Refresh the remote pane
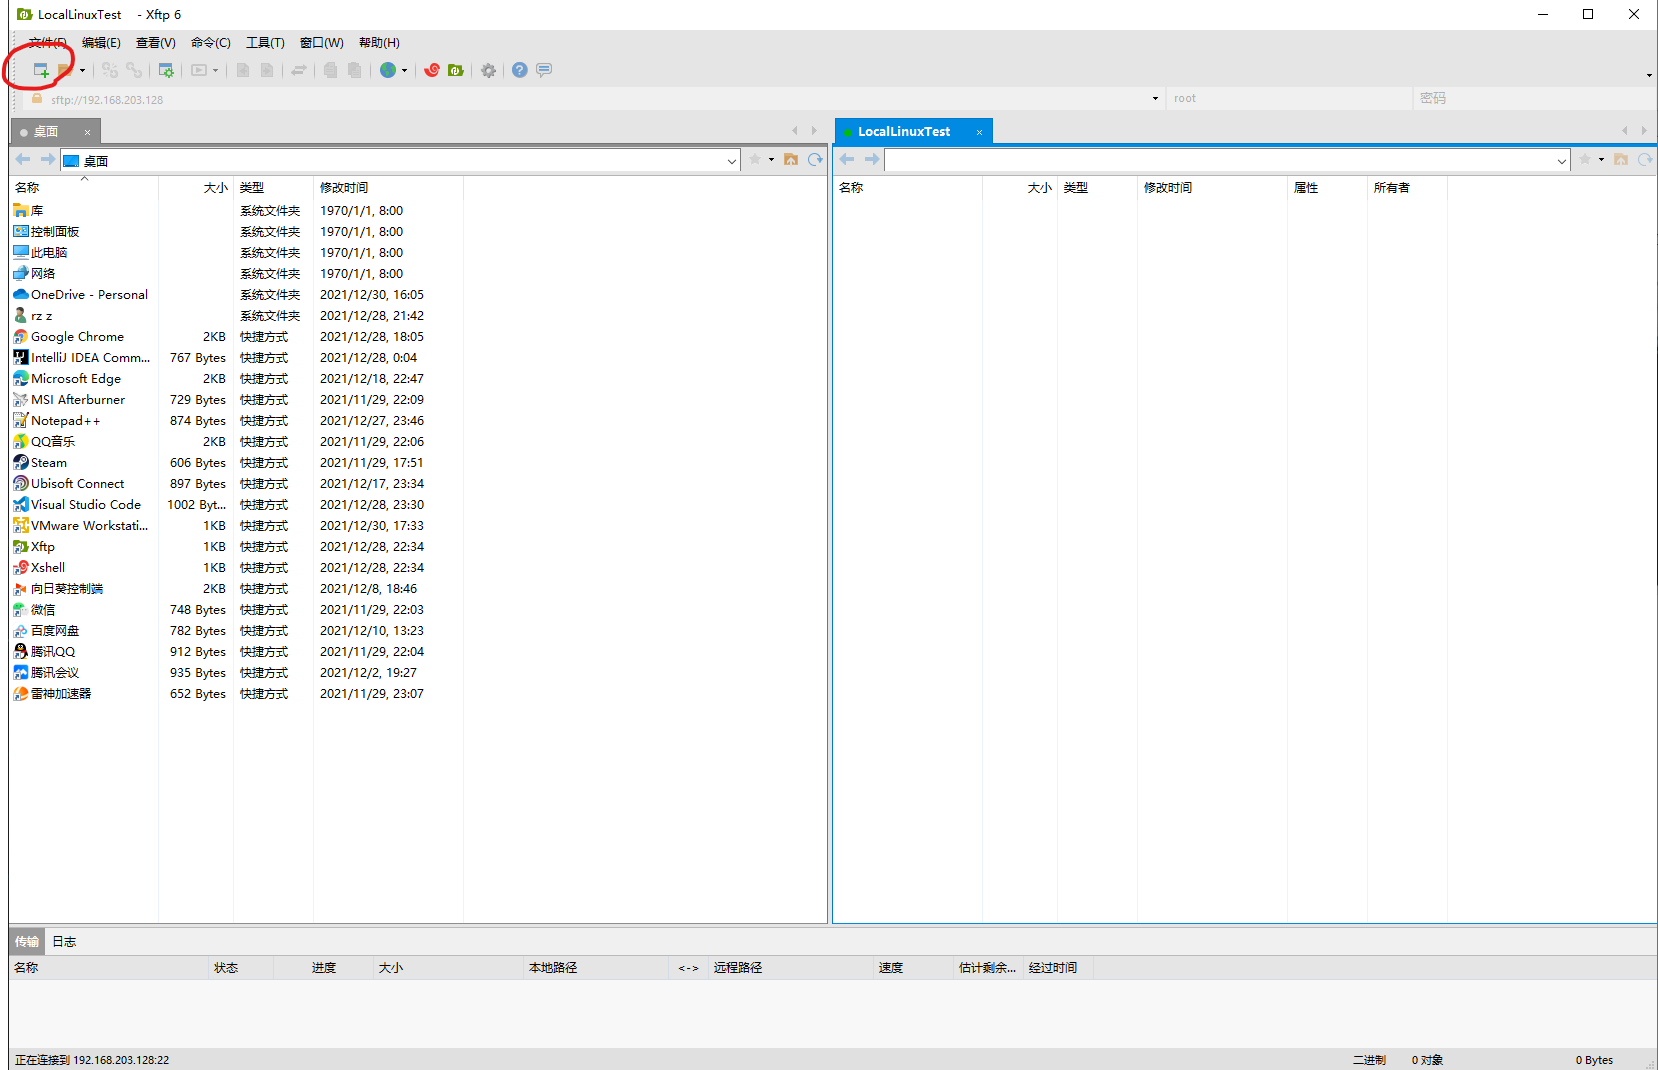The height and width of the screenshot is (1070, 1658). [x=1645, y=160]
